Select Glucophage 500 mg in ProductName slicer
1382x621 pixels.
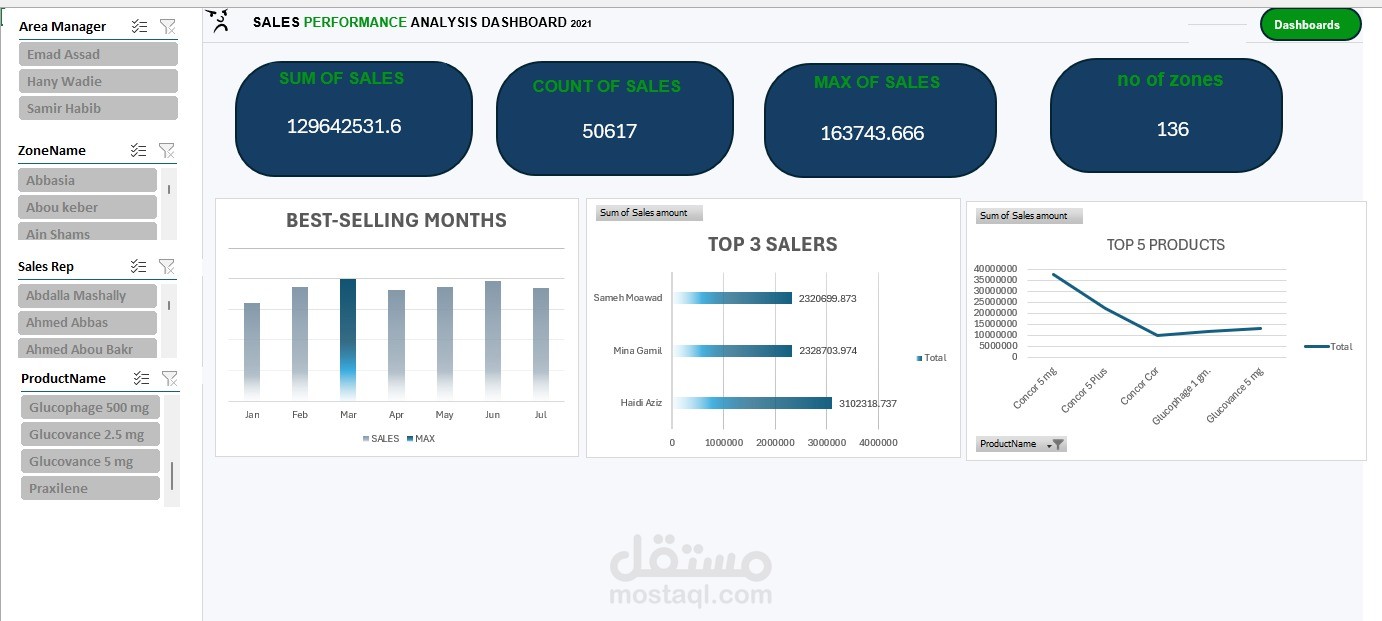point(89,407)
